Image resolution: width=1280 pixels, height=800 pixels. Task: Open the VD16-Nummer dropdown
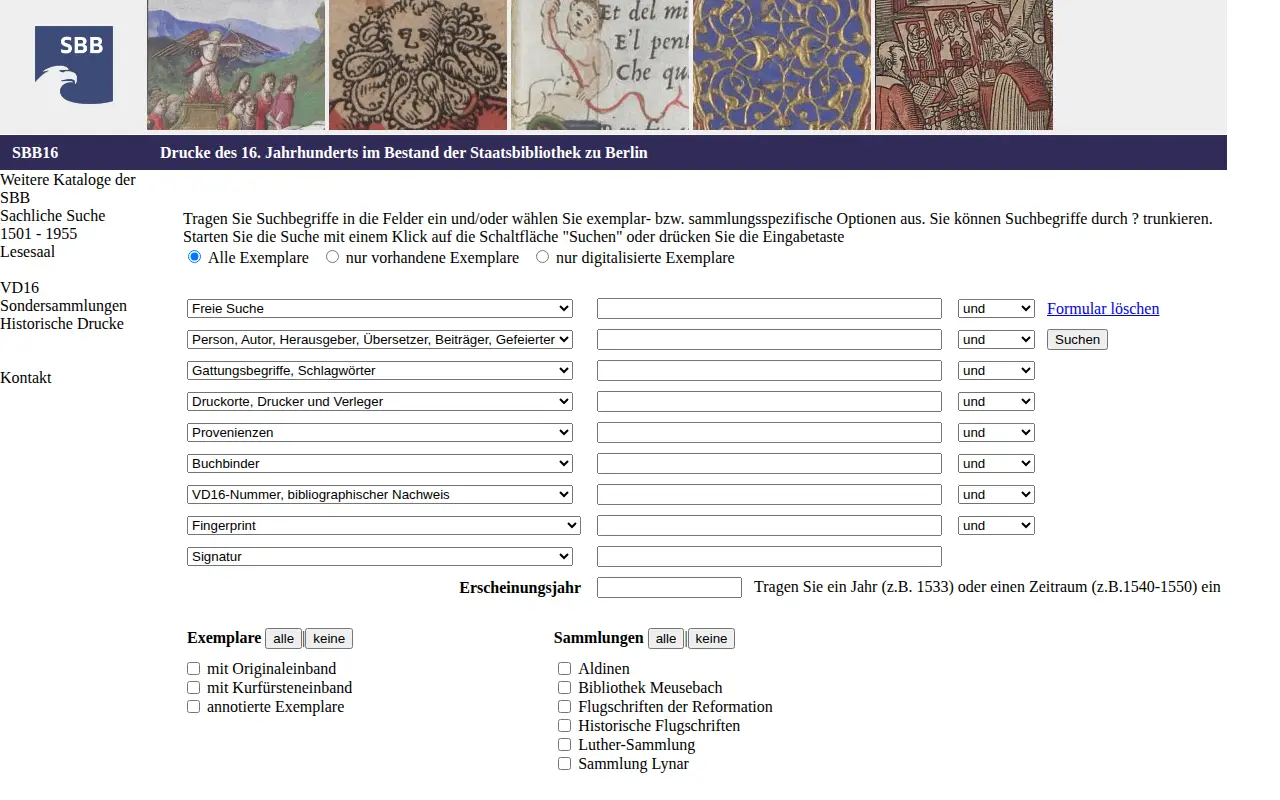[380, 495]
